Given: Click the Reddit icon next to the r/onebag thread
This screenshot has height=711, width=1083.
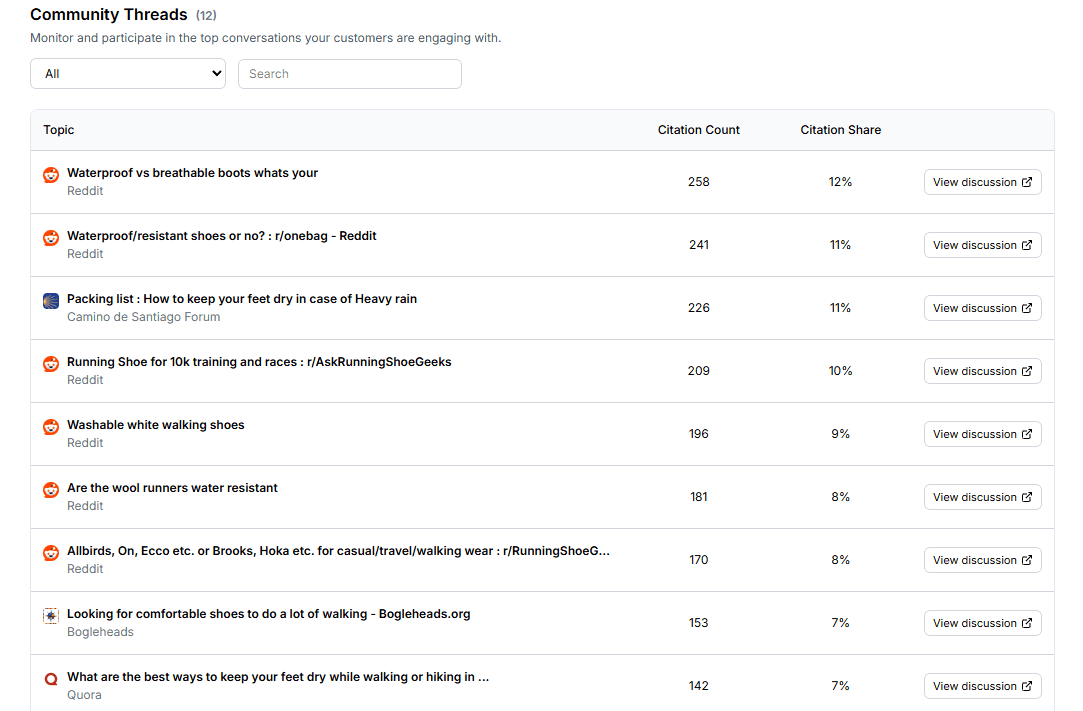Looking at the screenshot, I should click(x=50, y=237).
